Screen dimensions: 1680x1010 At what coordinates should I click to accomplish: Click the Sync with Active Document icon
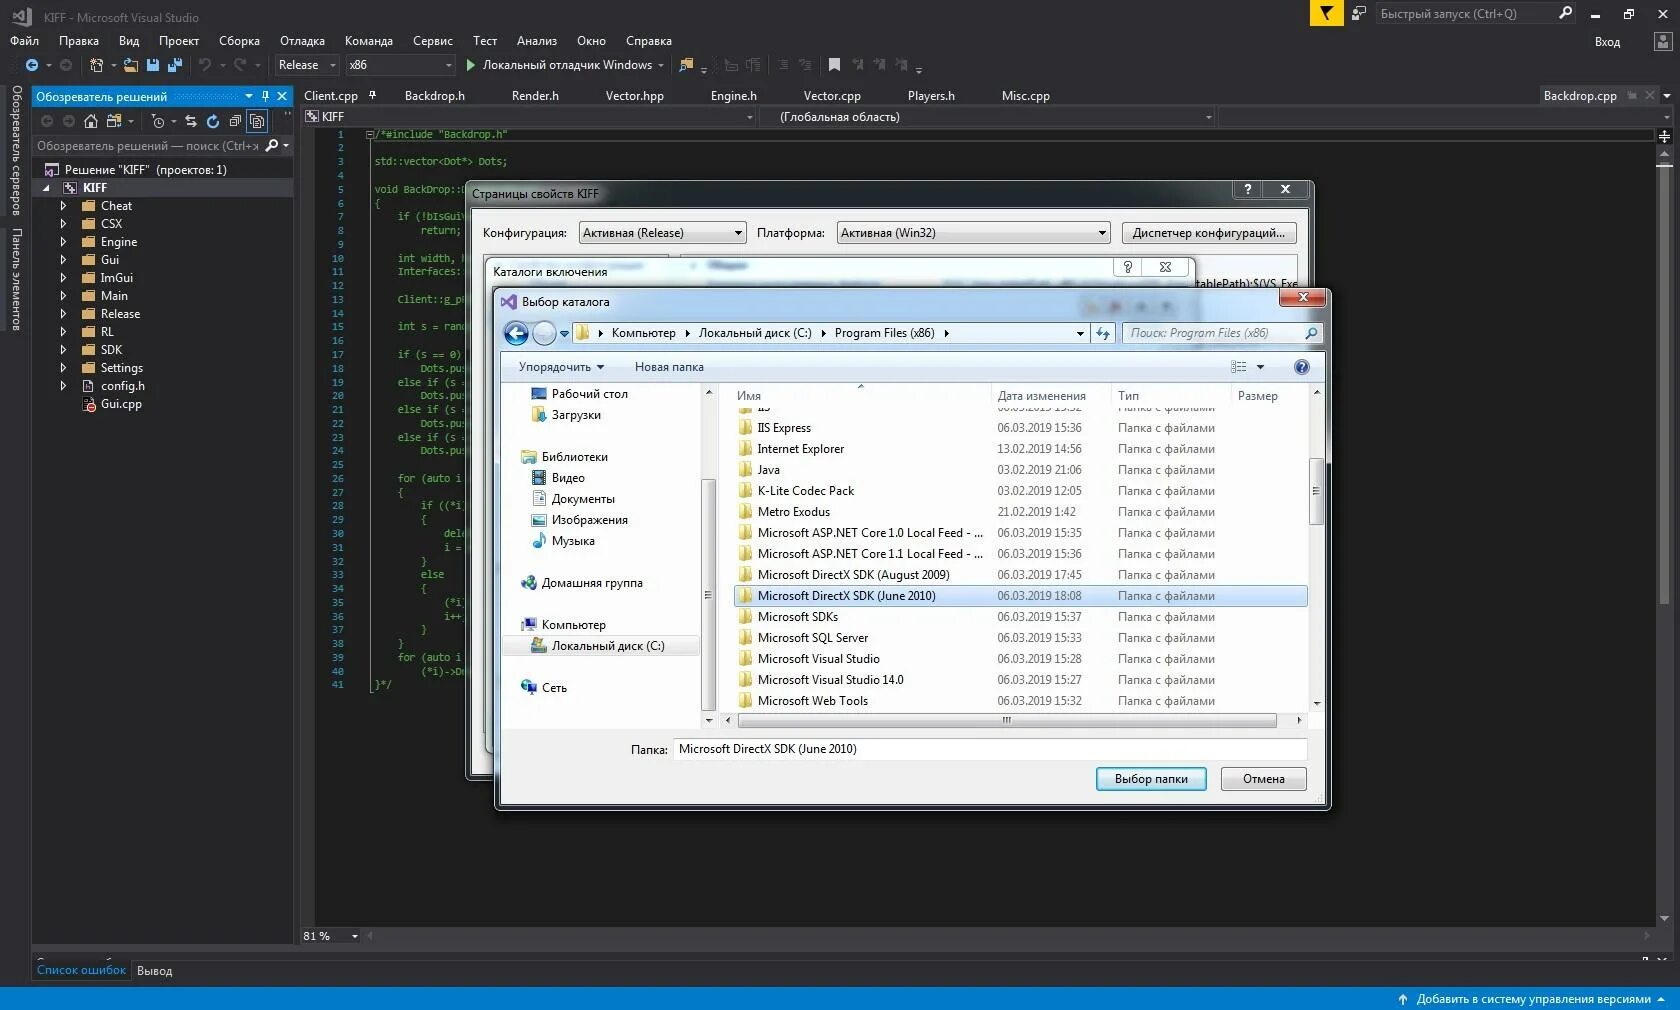pos(190,121)
